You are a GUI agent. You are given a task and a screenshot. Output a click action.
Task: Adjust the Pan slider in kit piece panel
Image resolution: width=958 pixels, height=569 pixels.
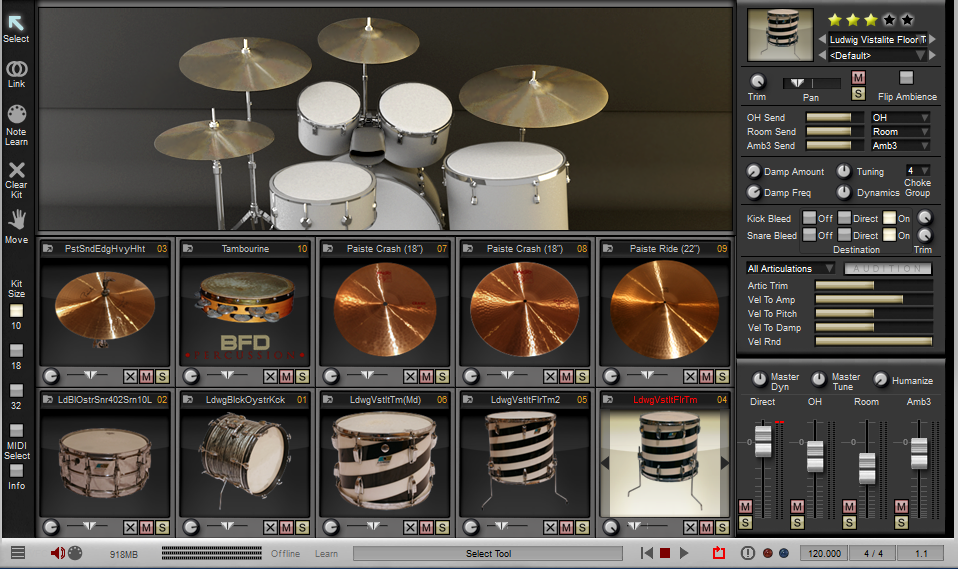point(812,83)
